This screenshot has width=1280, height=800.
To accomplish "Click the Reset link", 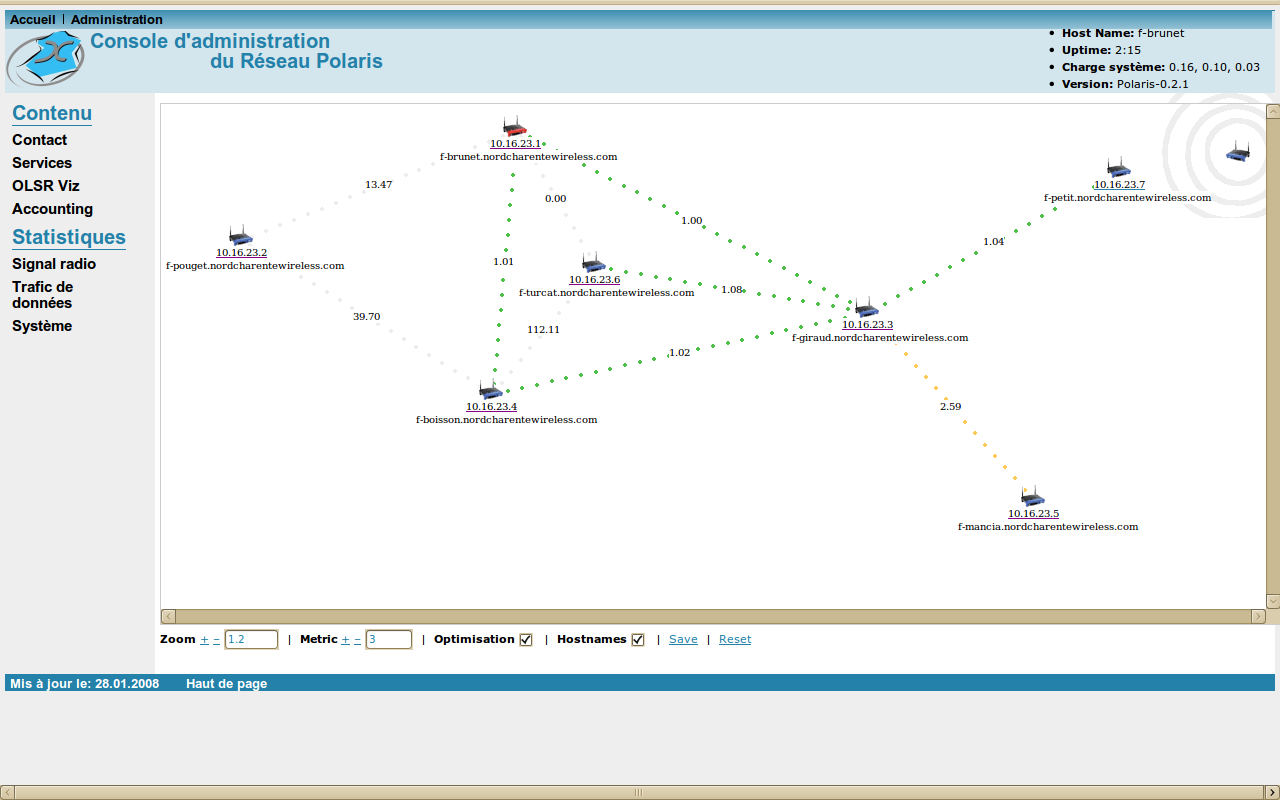I will (734, 640).
